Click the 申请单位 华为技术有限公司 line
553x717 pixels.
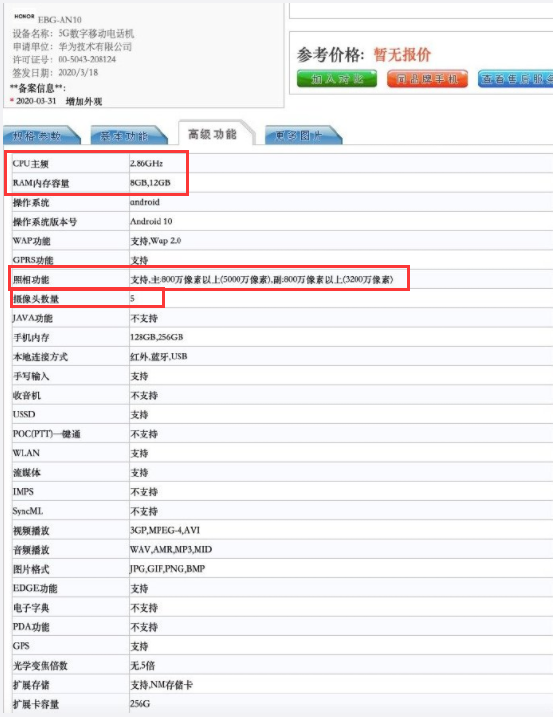(x=72, y=47)
